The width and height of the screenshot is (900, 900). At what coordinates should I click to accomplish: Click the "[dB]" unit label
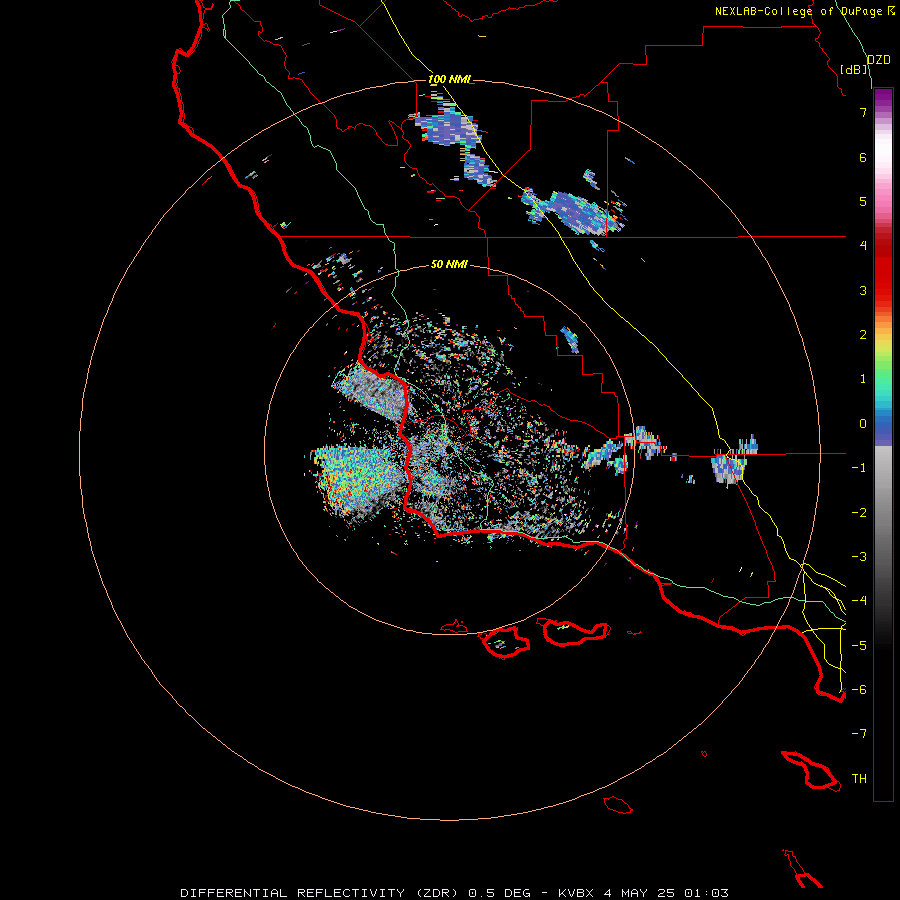[854, 69]
